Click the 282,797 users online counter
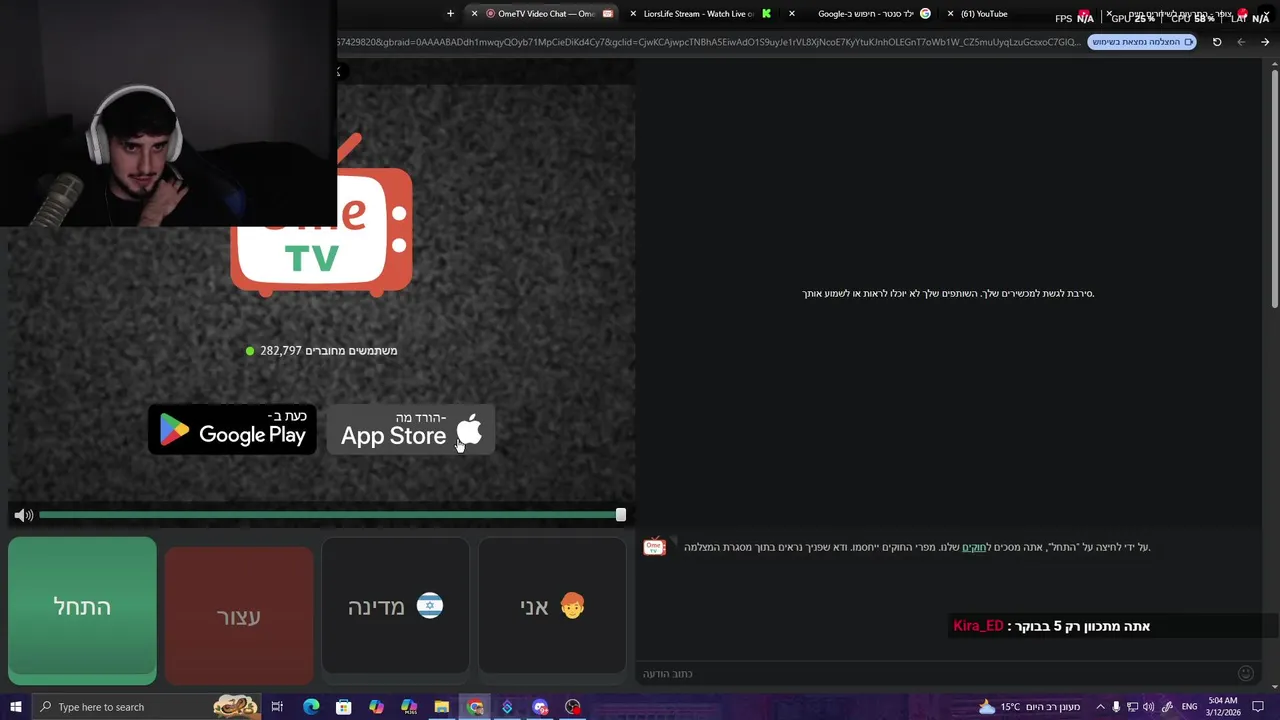The width and height of the screenshot is (1280, 720). coord(321,351)
